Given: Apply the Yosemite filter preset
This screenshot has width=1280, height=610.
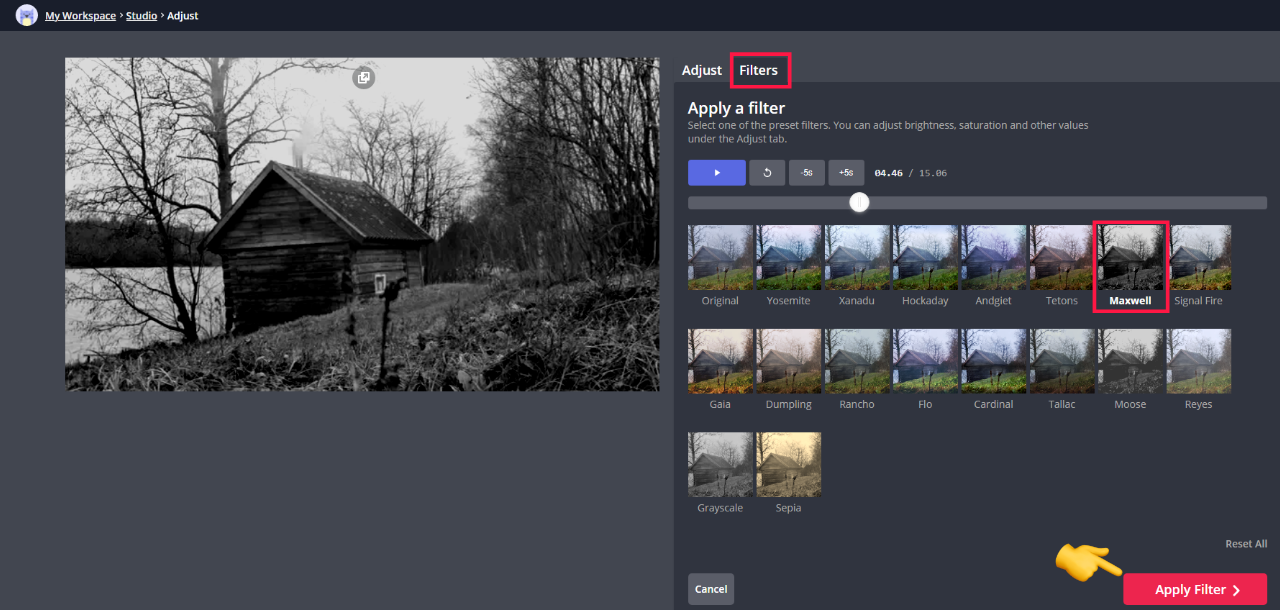Looking at the screenshot, I should click(788, 257).
